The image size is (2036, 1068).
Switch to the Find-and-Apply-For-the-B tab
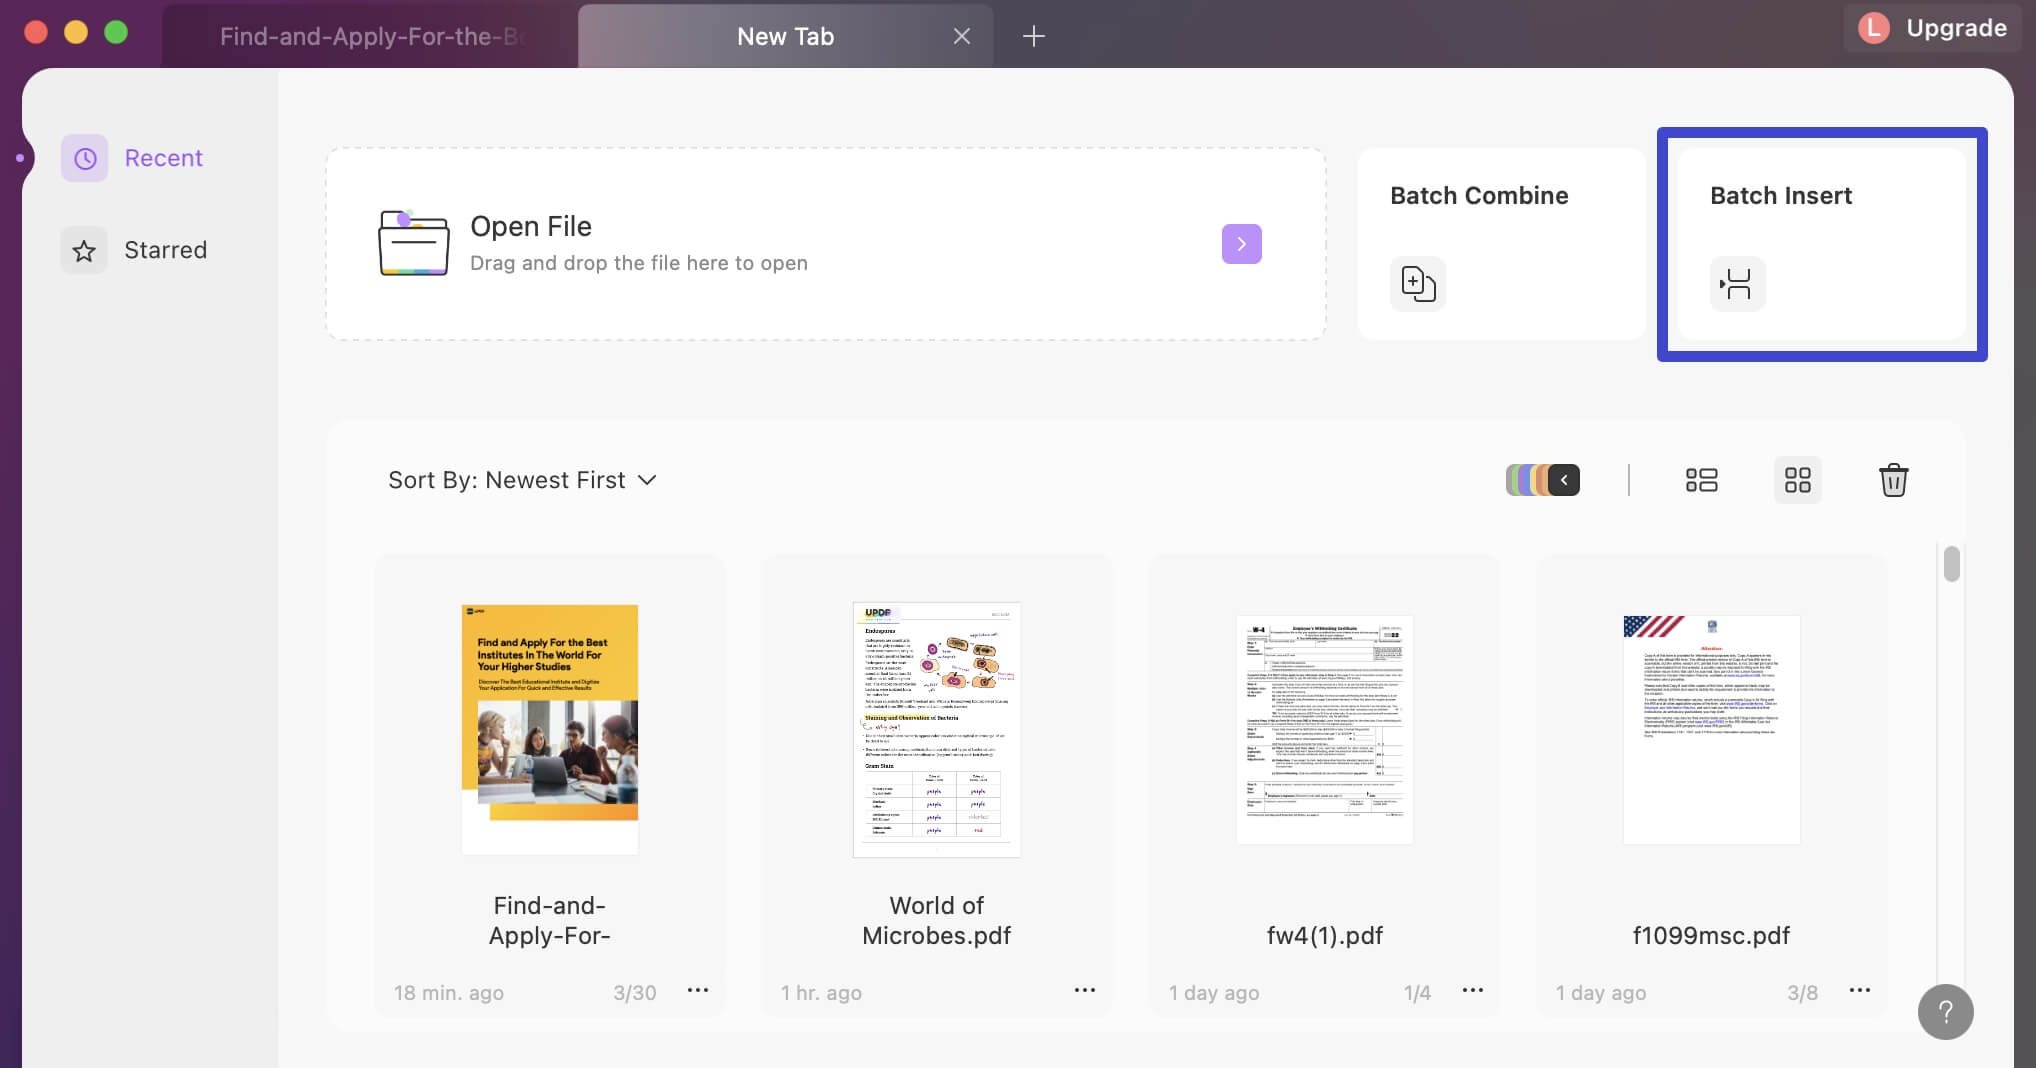(371, 36)
